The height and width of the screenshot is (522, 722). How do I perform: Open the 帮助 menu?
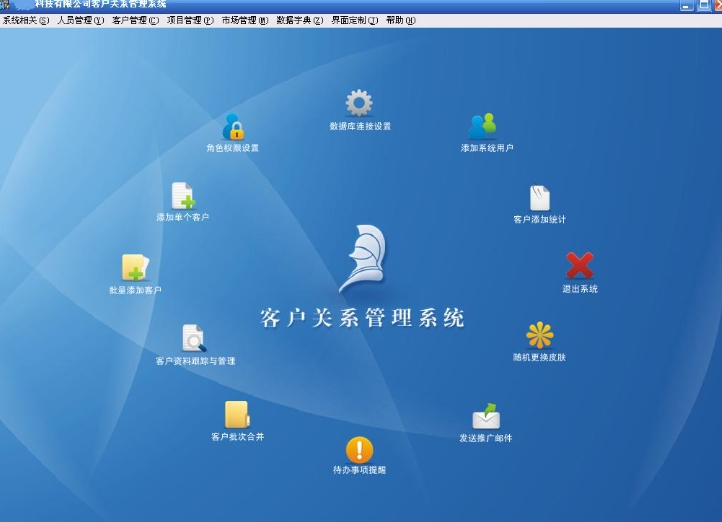[x=400, y=20]
